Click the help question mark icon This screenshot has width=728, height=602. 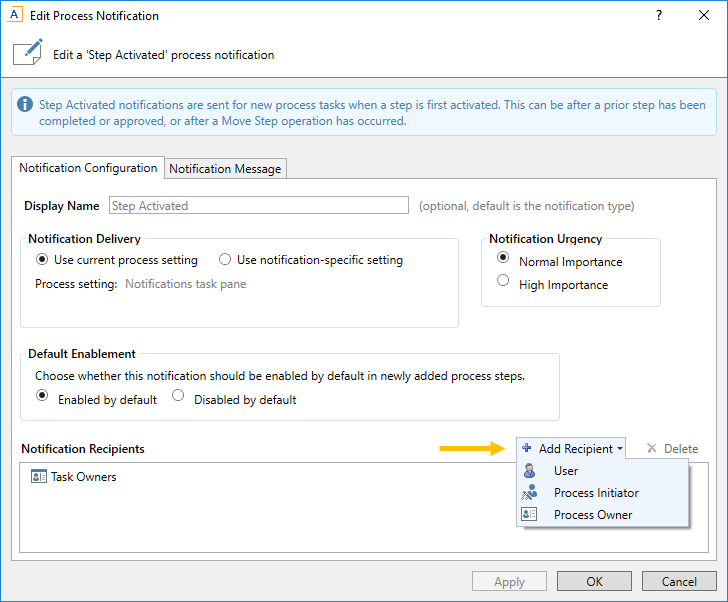click(659, 16)
